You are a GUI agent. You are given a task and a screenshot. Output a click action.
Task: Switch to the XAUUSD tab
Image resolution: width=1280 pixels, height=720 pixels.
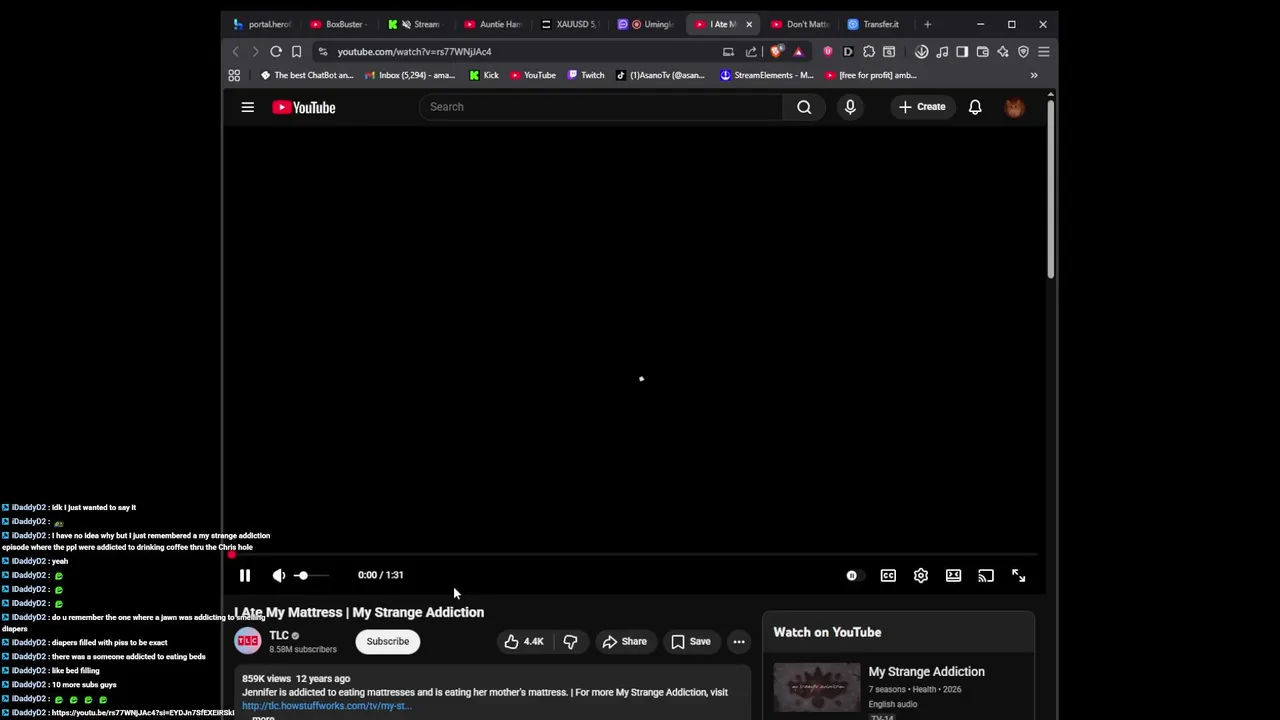coord(571,24)
